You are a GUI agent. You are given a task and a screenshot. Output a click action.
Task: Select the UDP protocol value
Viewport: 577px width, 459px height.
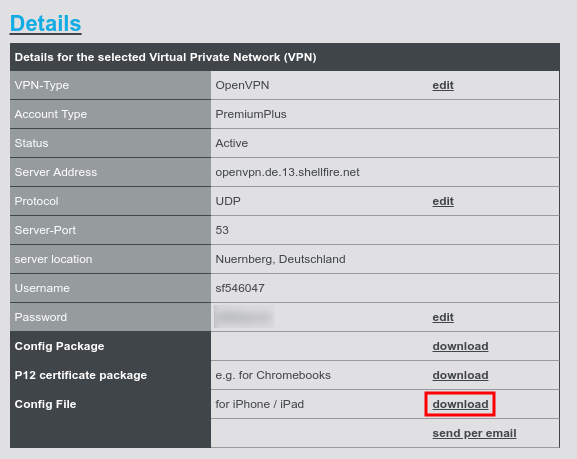coord(228,201)
